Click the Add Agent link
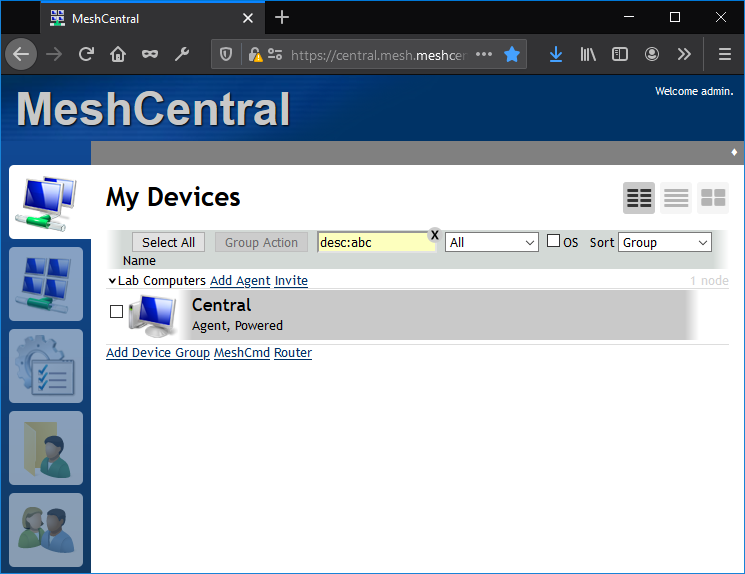This screenshot has height=574, width=745. (x=240, y=281)
